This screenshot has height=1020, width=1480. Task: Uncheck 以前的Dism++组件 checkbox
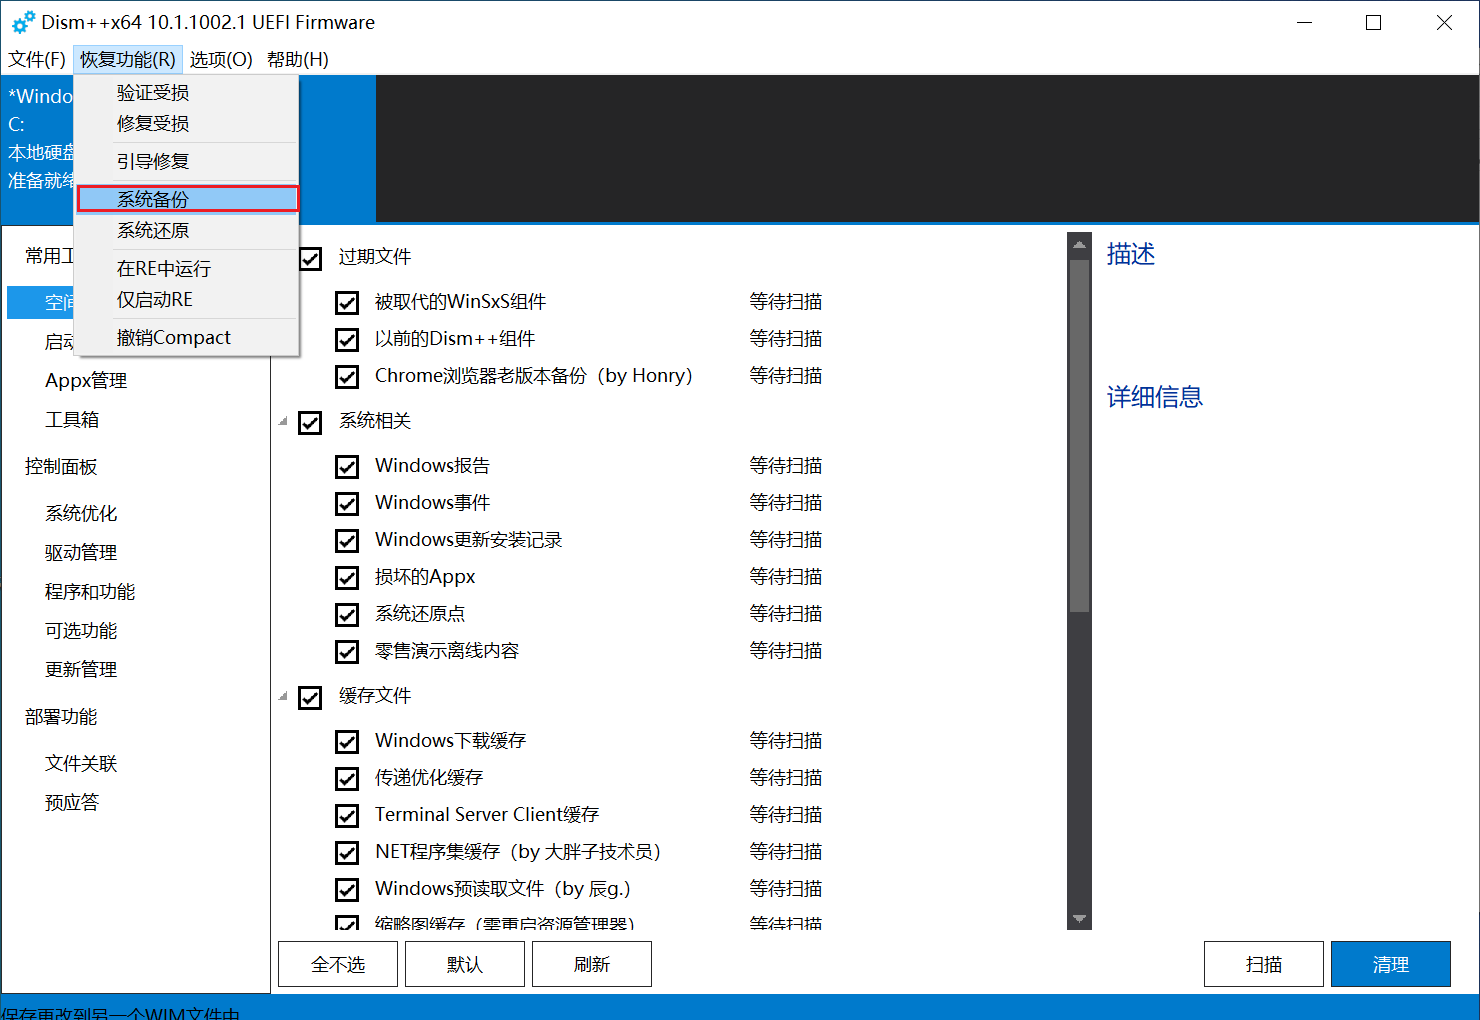tap(347, 340)
